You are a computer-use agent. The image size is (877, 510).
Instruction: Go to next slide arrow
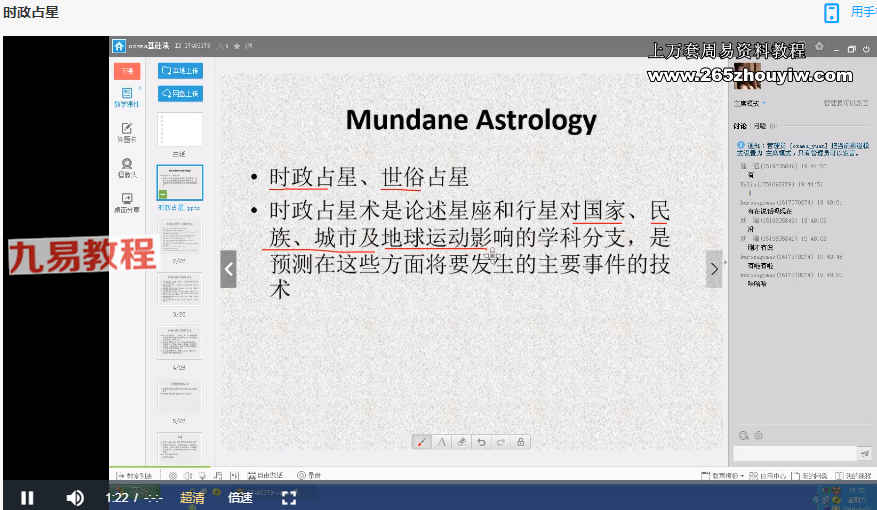[x=714, y=269]
